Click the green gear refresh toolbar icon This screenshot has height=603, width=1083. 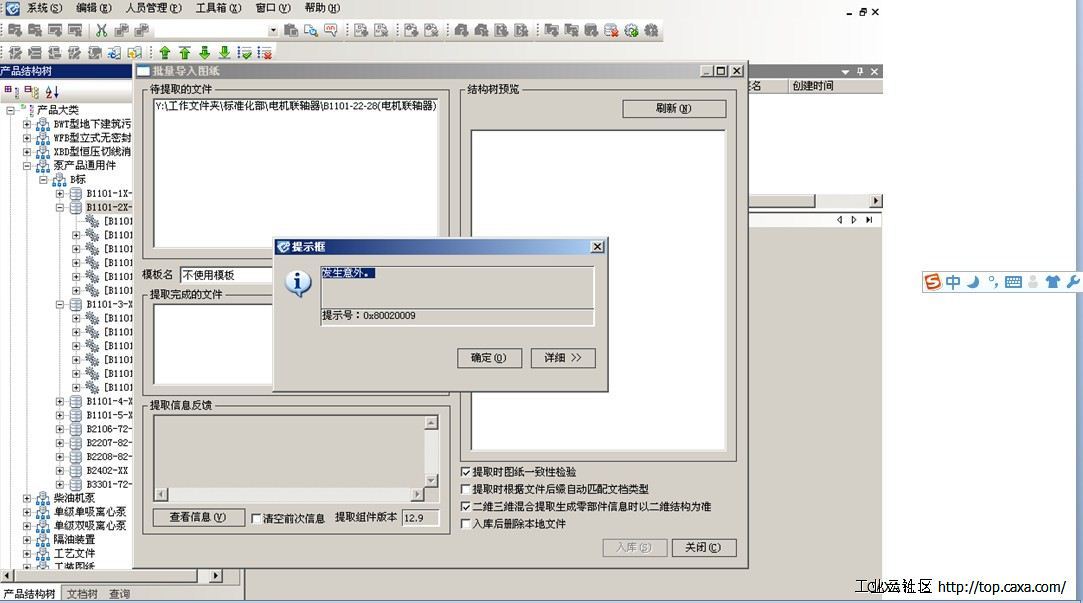(x=631, y=30)
